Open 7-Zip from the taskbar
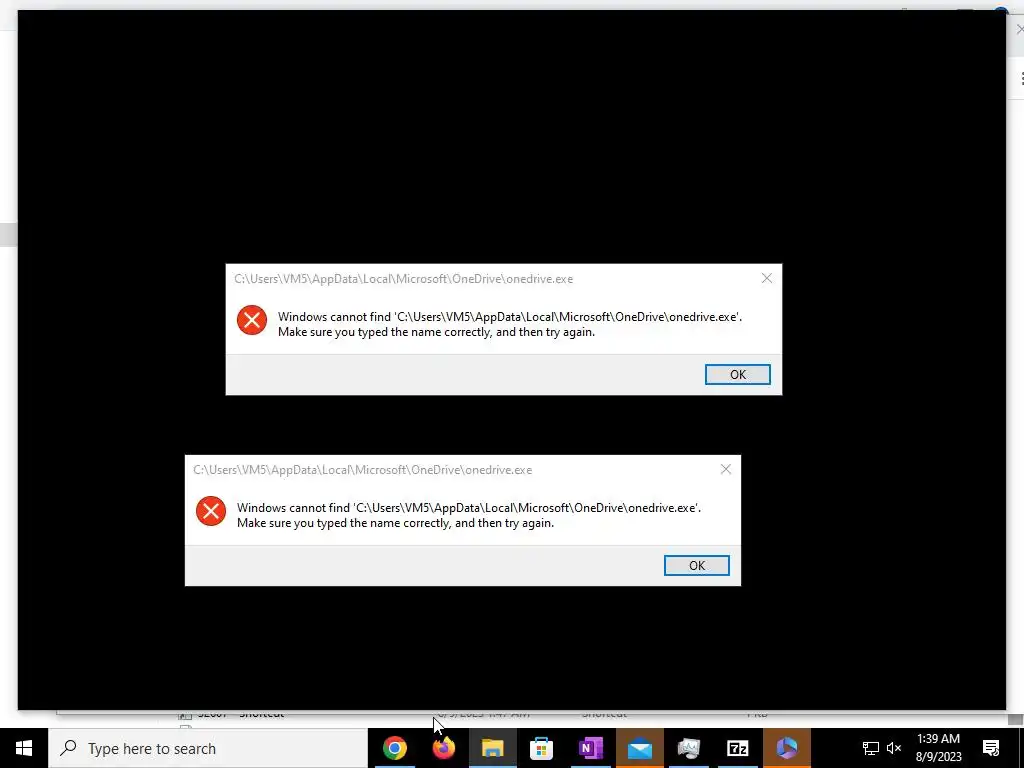Screen dimensions: 1024x768 tap(737, 748)
